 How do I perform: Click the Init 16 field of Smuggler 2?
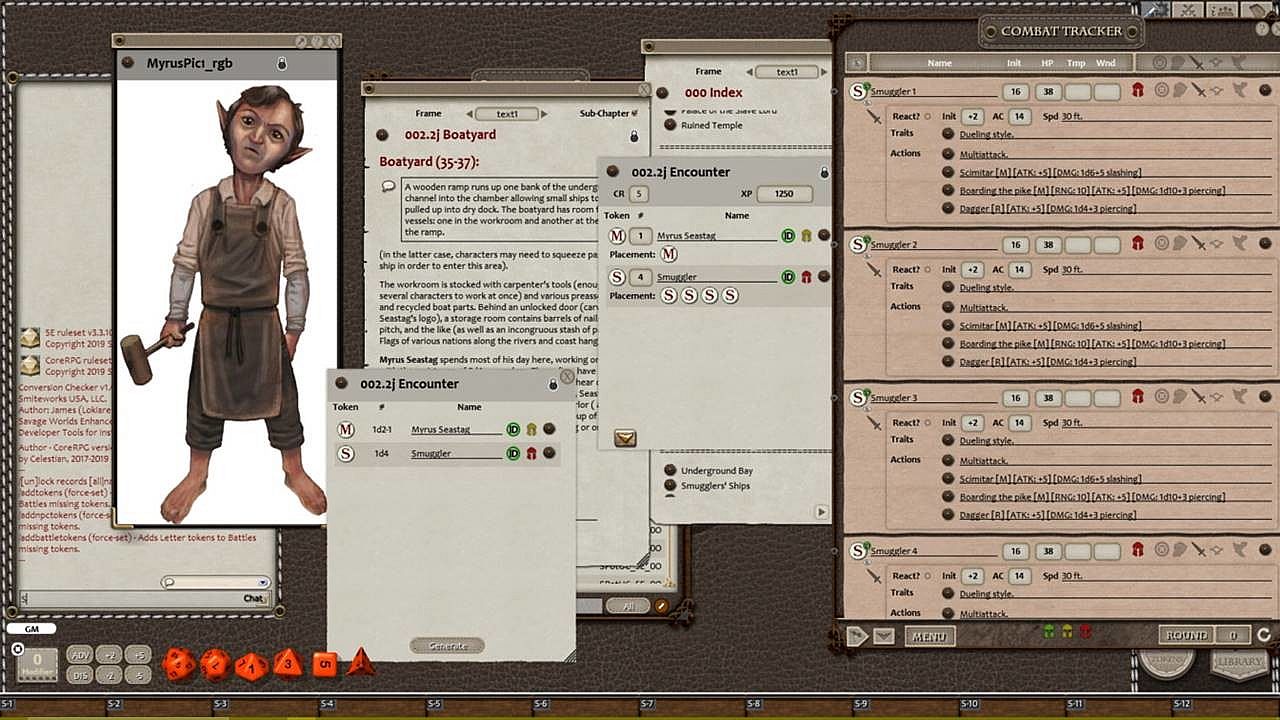pos(1016,245)
